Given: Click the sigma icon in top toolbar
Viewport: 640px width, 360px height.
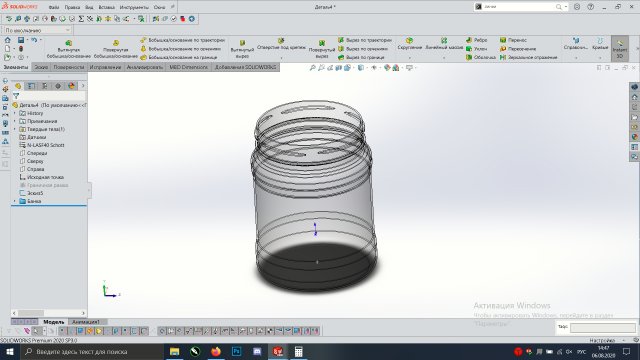Looking at the screenshot, I should 81,19.
